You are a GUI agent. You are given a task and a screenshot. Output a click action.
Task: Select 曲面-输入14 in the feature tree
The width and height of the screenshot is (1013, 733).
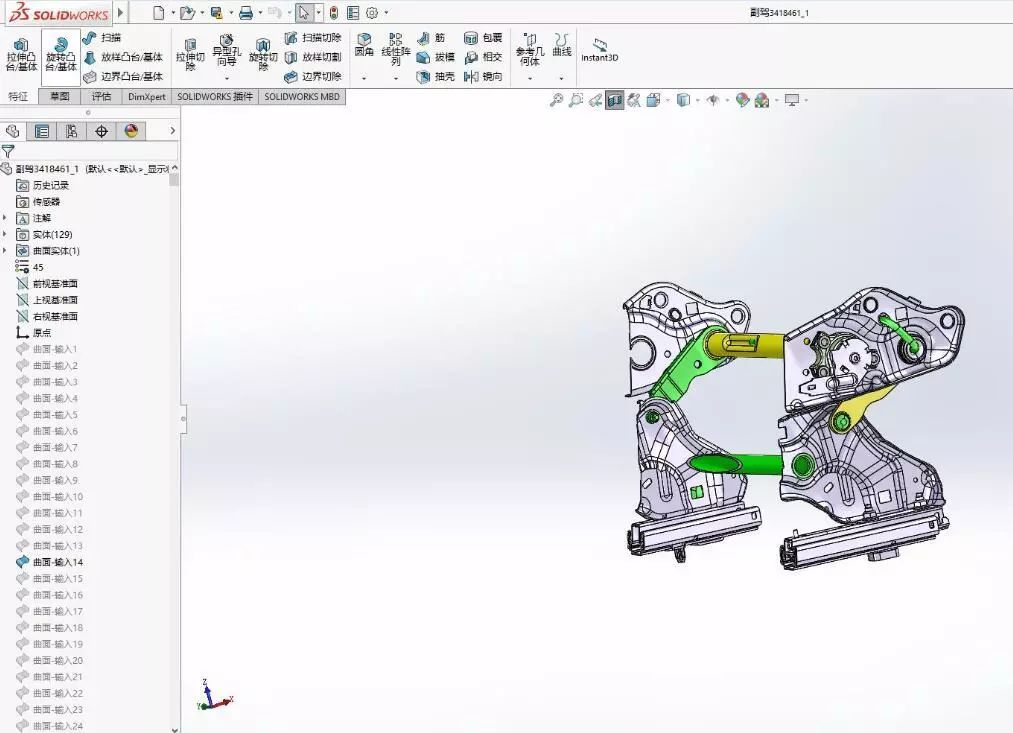[x=57, y=562]
